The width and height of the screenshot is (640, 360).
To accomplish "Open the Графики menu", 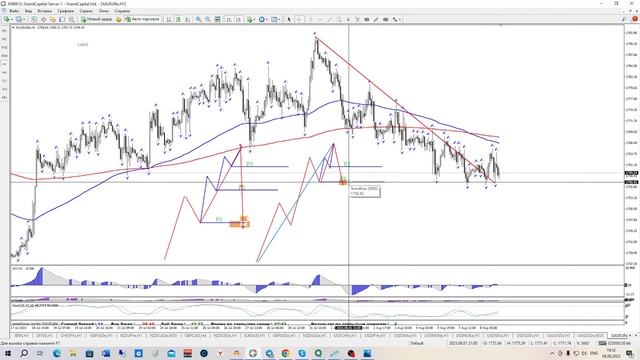I will point(65,11).
